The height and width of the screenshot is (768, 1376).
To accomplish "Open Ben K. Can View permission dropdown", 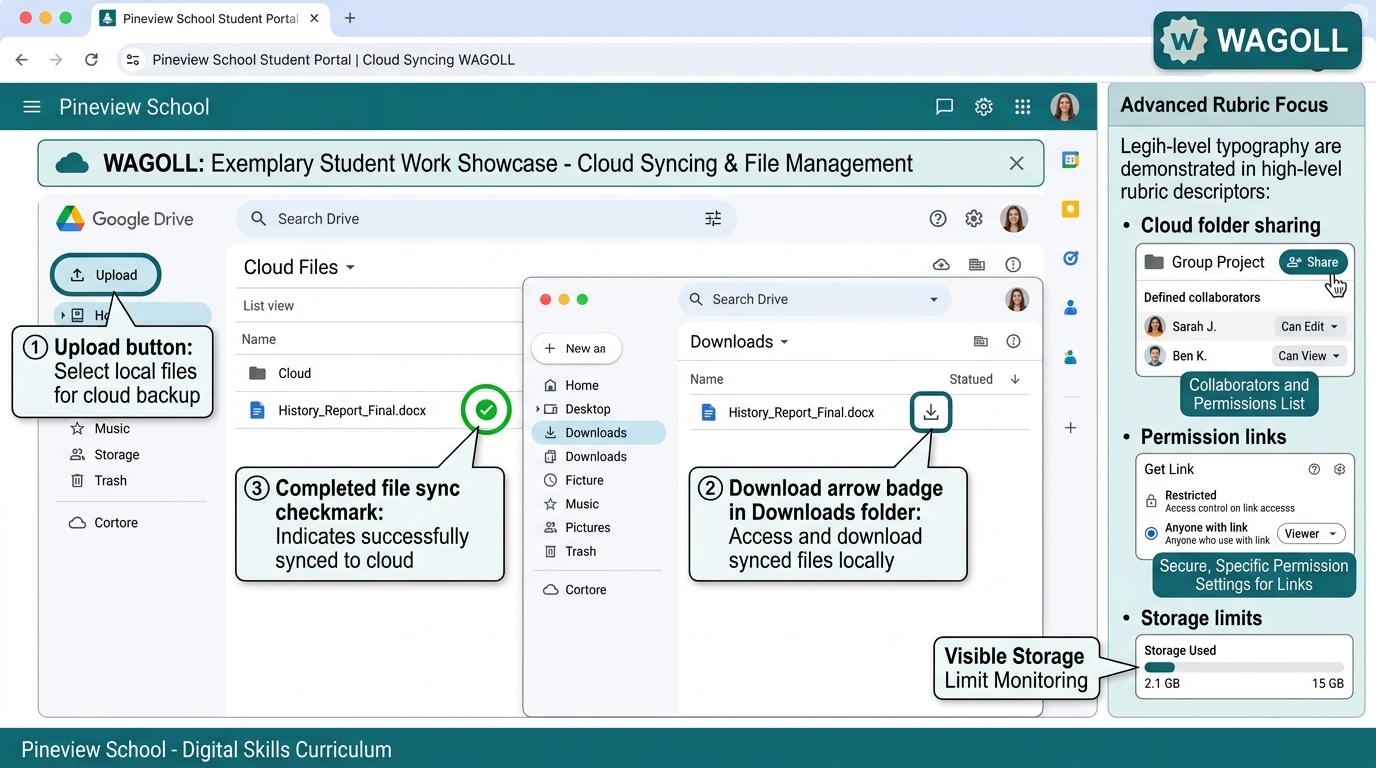I will pos(1309,355).
